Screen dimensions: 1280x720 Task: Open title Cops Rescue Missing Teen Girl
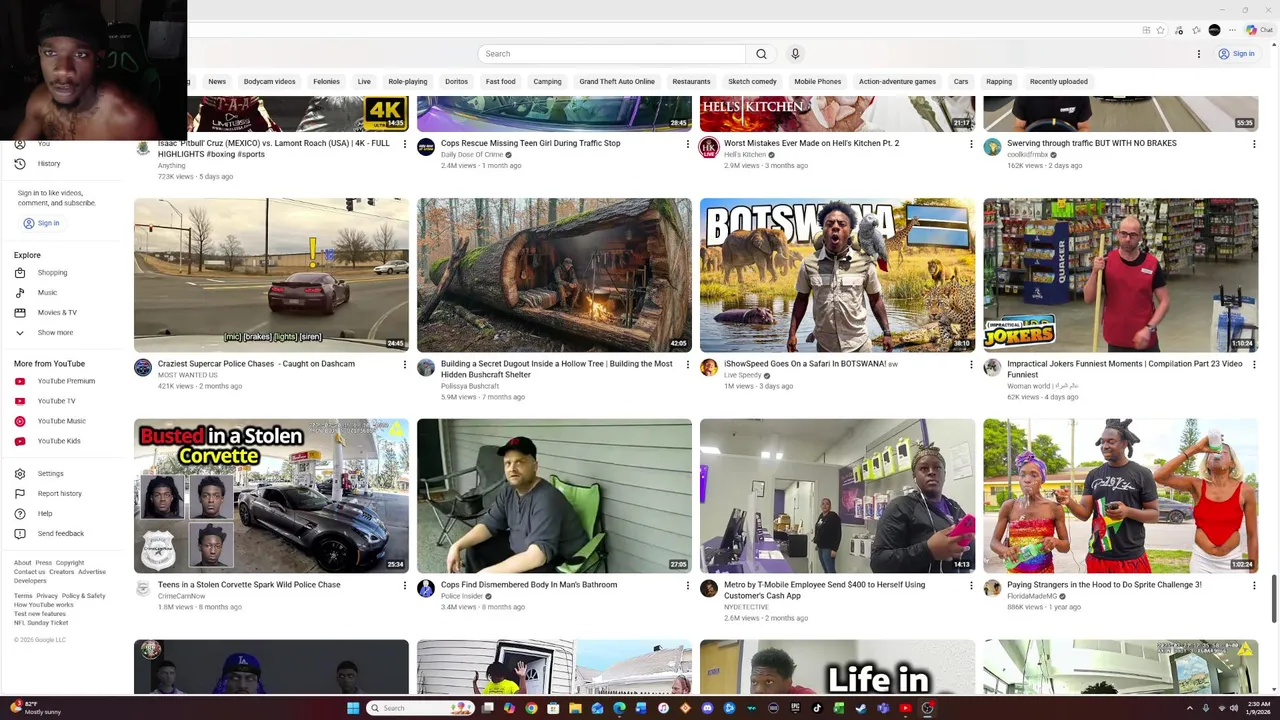(x=531, y=143)
